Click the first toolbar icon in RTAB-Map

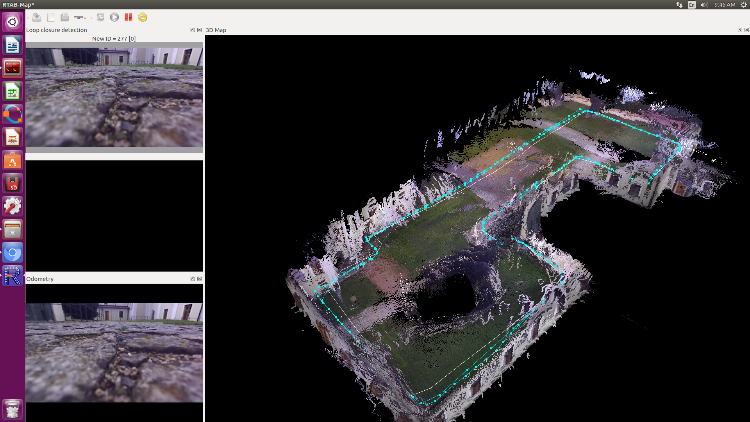37,17
